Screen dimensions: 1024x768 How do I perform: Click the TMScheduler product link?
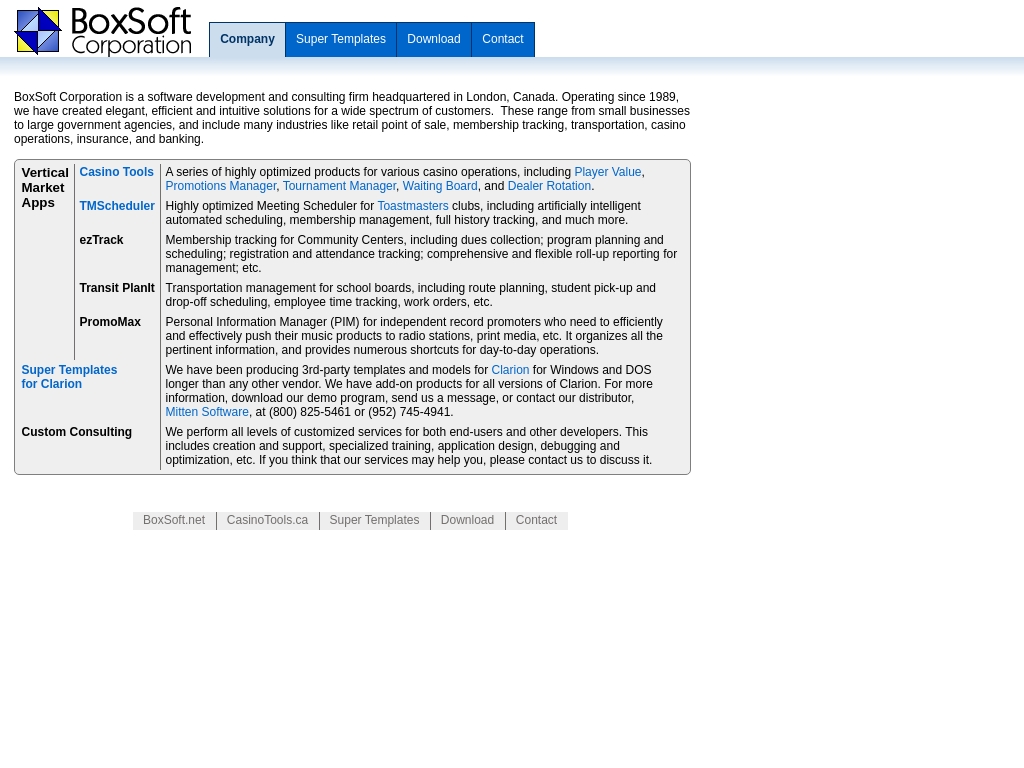(x=116, y=206)
